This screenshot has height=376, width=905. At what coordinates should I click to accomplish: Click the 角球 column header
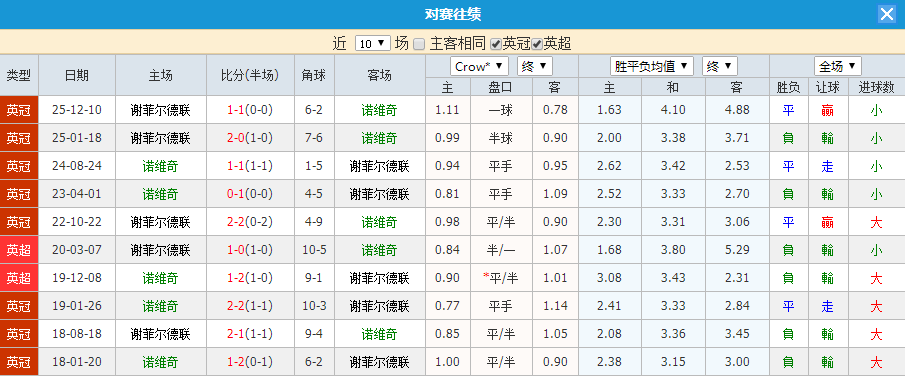click(x=313, y=75)
